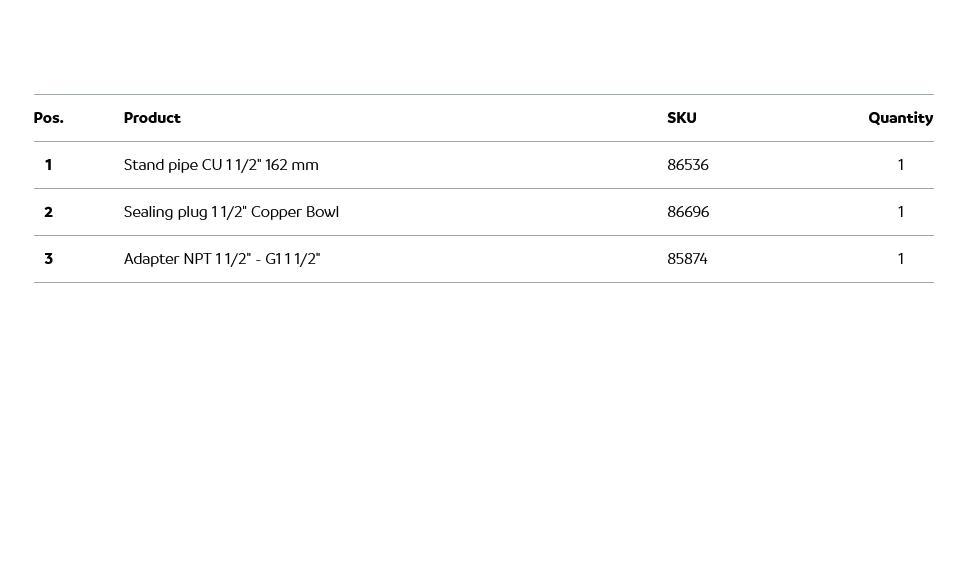Select position number 3 cell
Viewport: 966px width, 567px height.
pyautogui.click(x=48, y=259)
